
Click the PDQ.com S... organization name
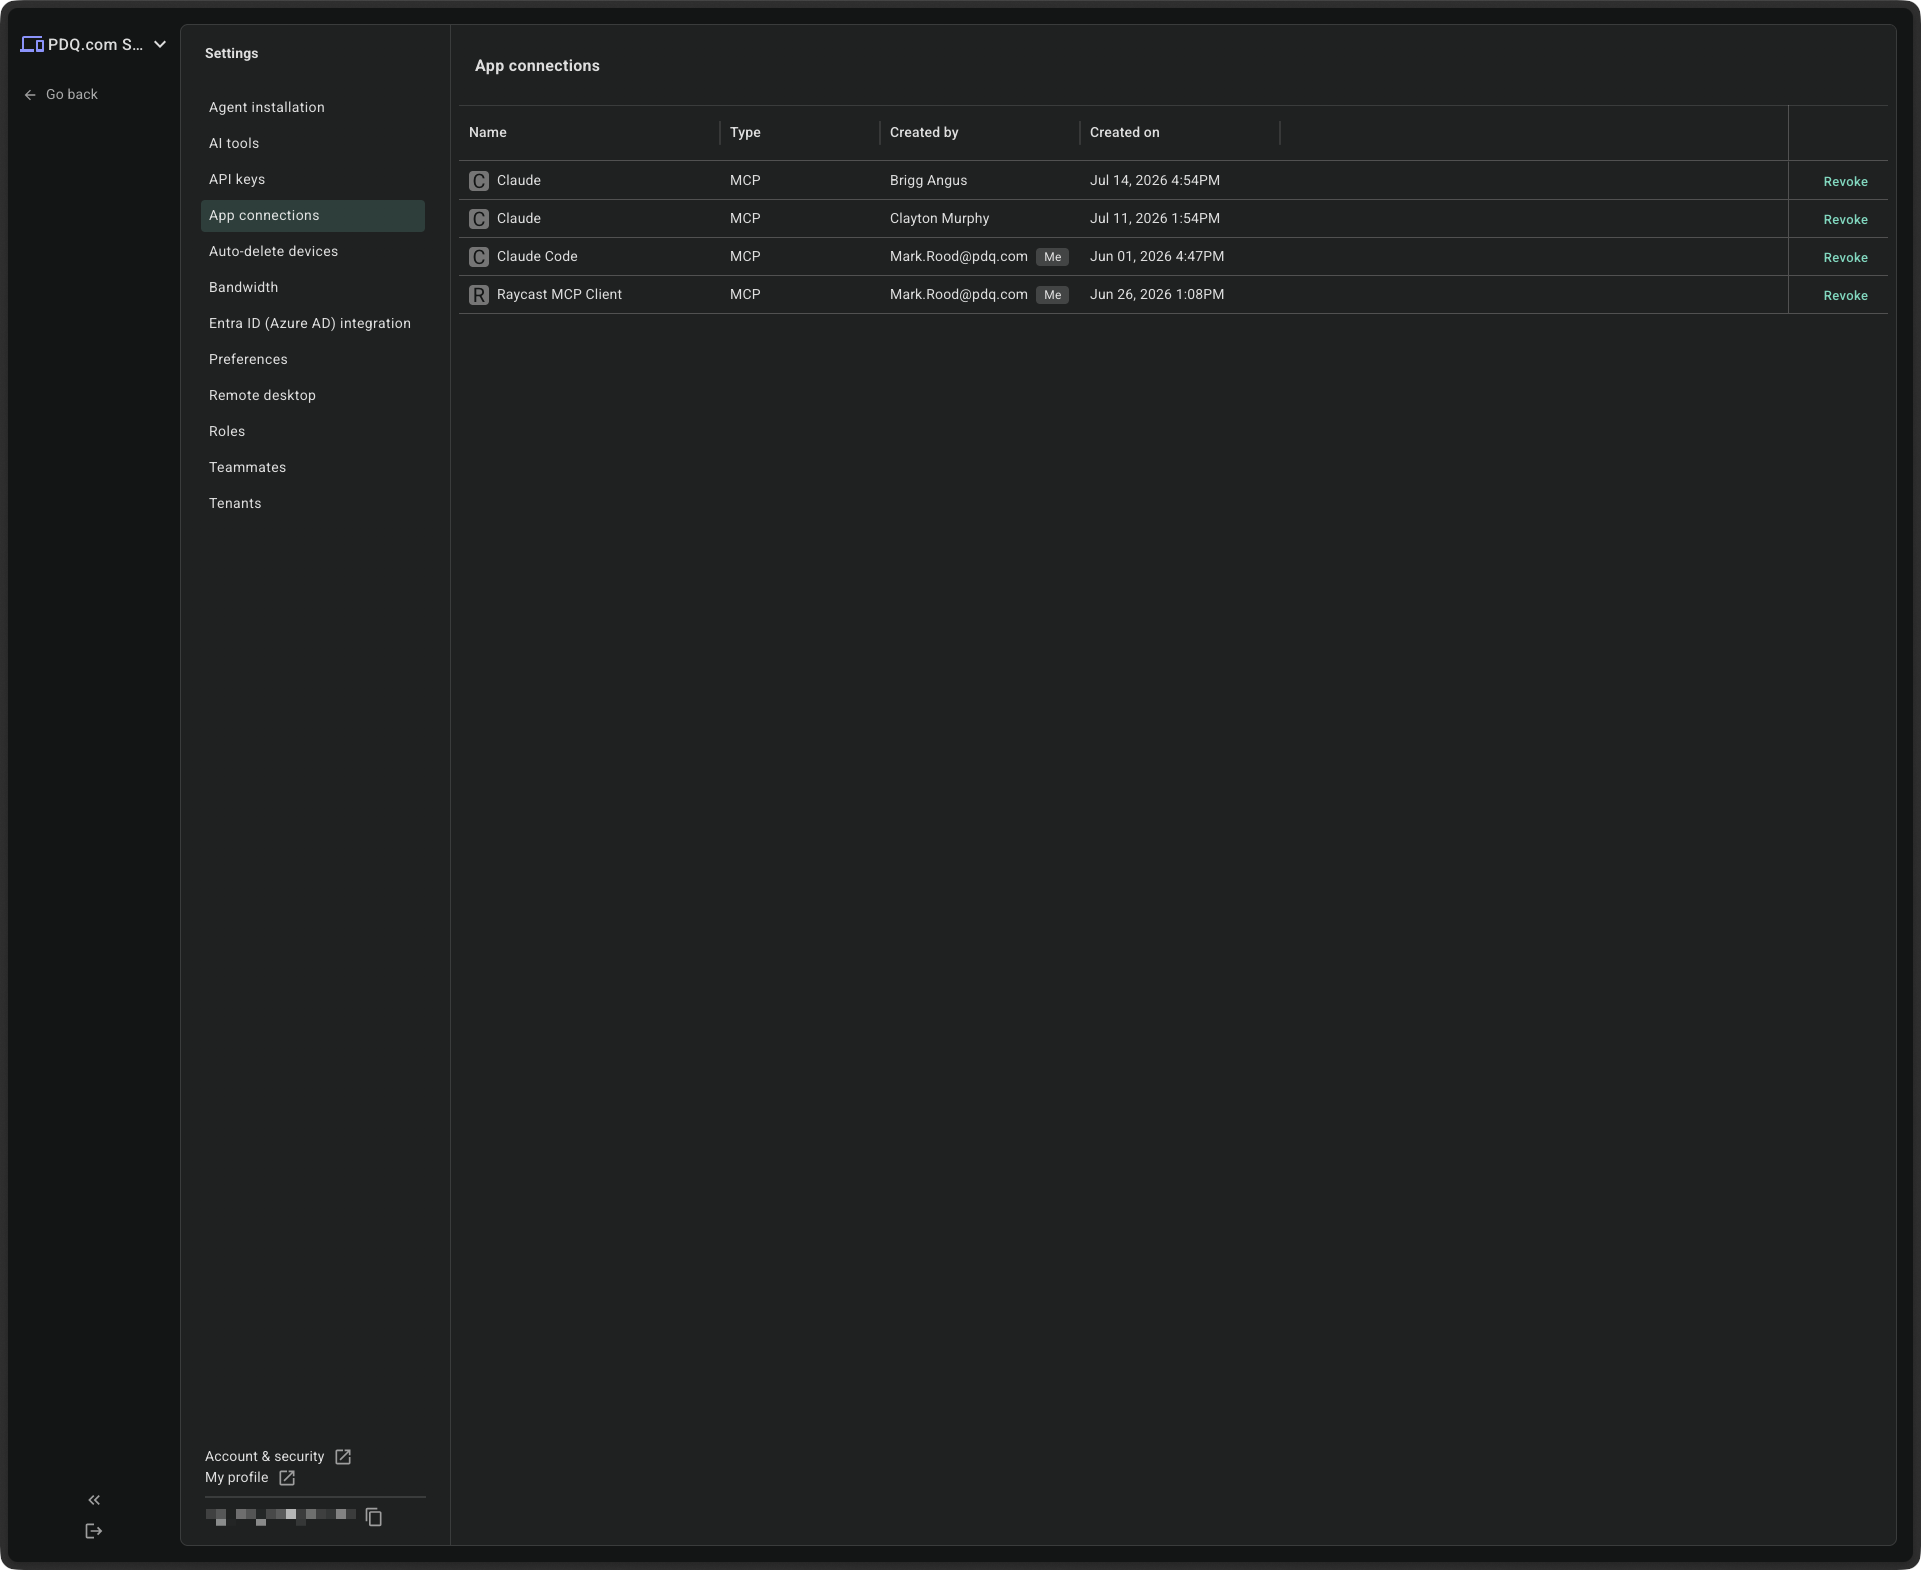[x=96, y=45]
